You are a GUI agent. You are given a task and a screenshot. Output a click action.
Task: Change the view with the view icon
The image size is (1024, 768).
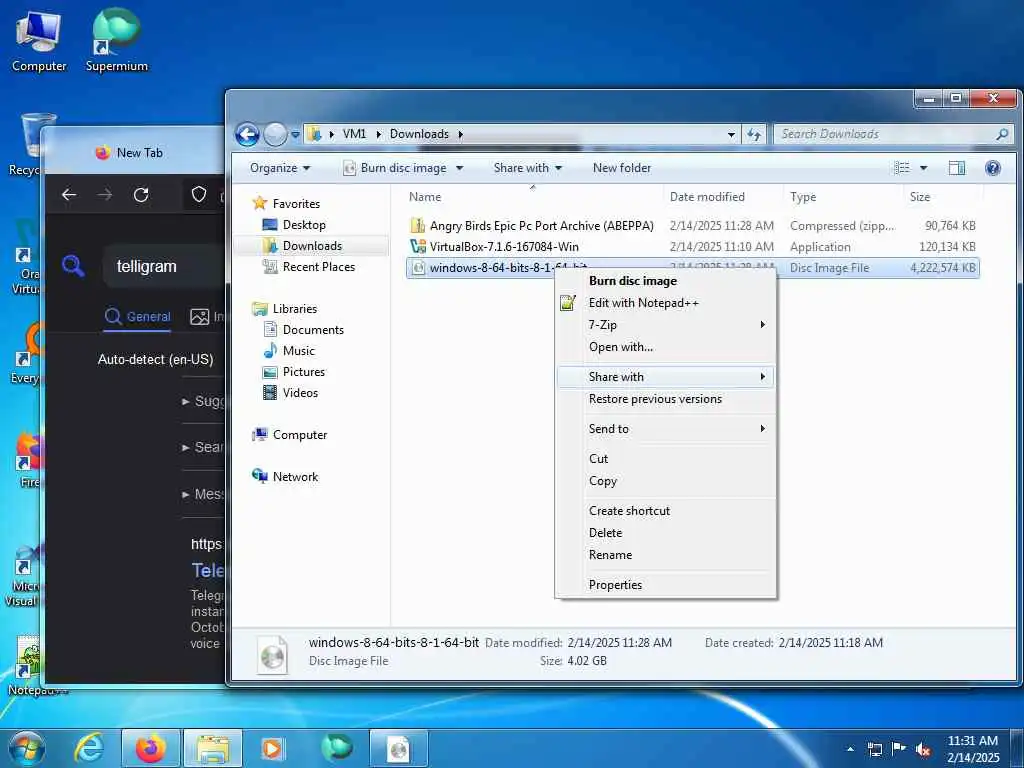pos(902,168)
